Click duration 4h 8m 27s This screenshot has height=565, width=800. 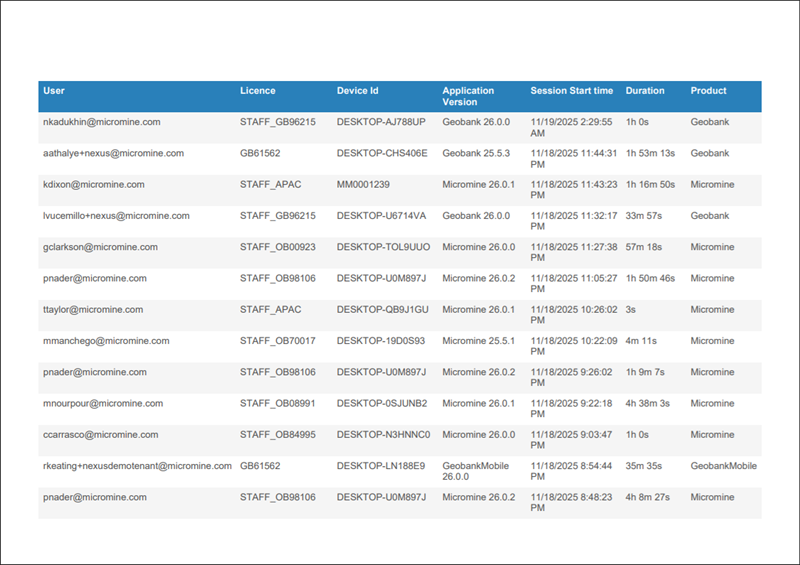point(647,497)
